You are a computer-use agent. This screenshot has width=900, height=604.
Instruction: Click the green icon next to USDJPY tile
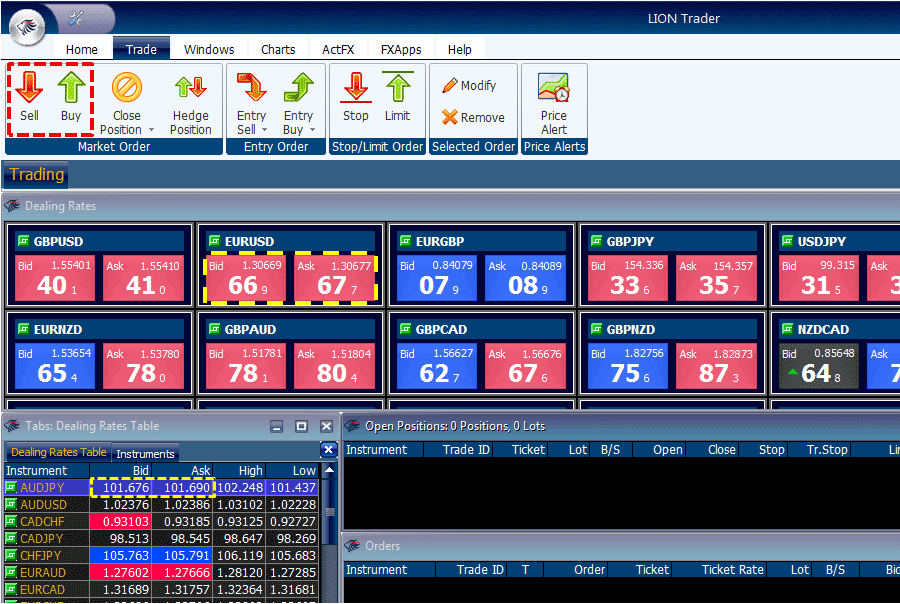[x=788, y=241]
